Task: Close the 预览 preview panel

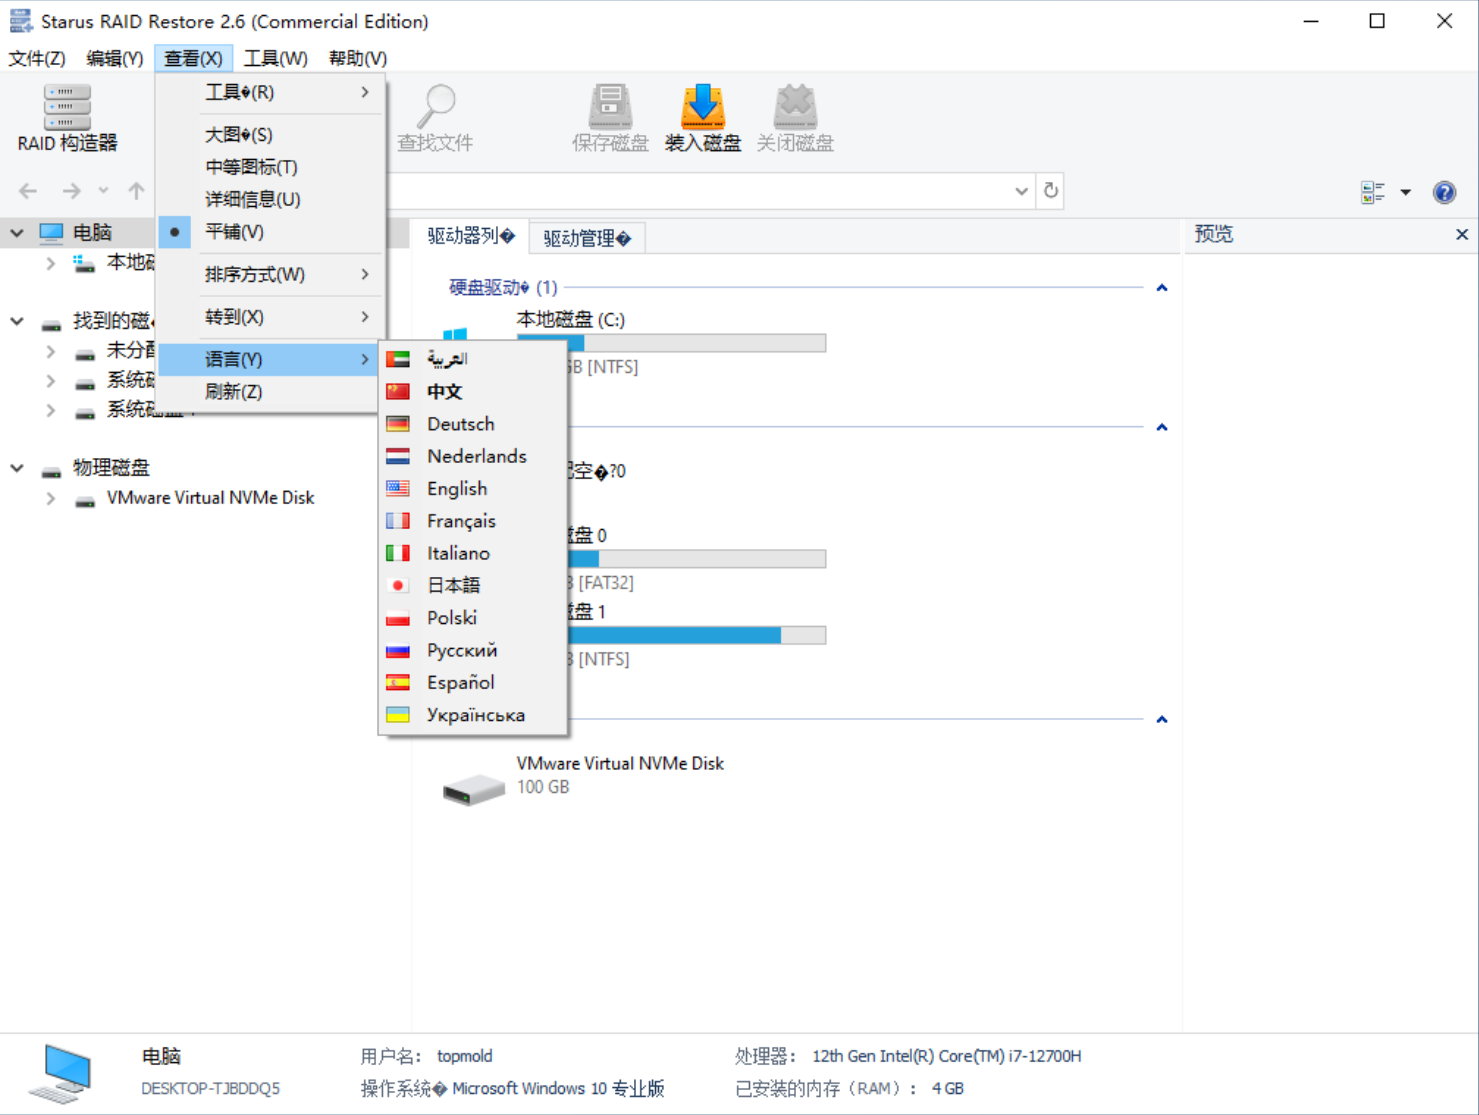Action: pos(1462,234)
